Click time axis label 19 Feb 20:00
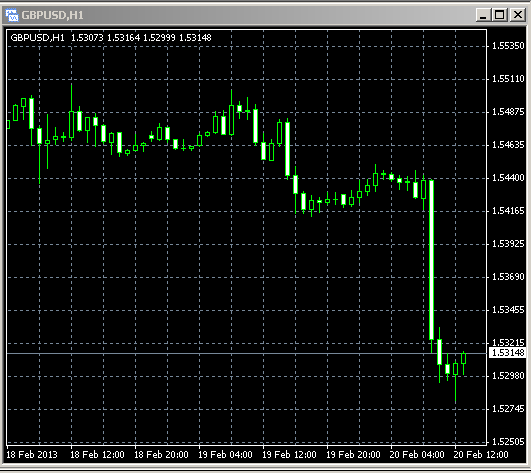531x473 pixels. (353, 455)
